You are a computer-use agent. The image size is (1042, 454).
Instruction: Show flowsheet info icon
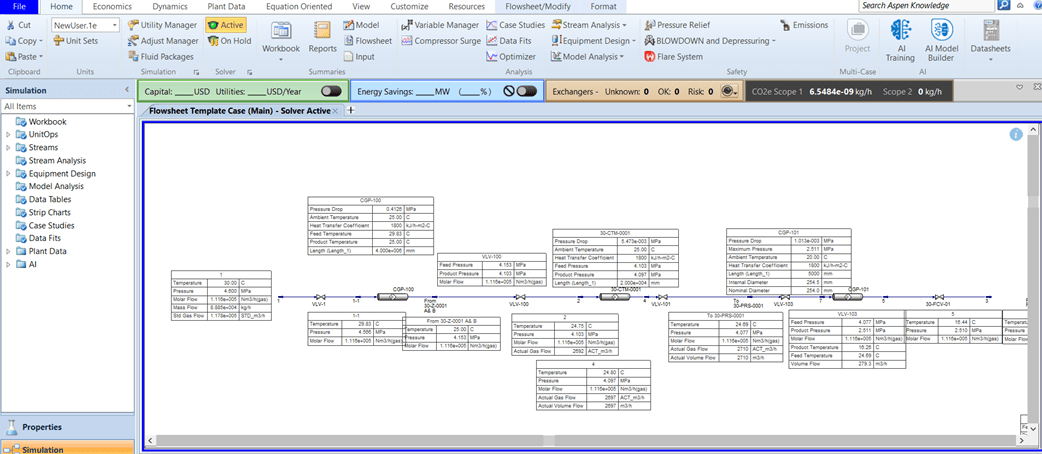tap(1015, 134)
